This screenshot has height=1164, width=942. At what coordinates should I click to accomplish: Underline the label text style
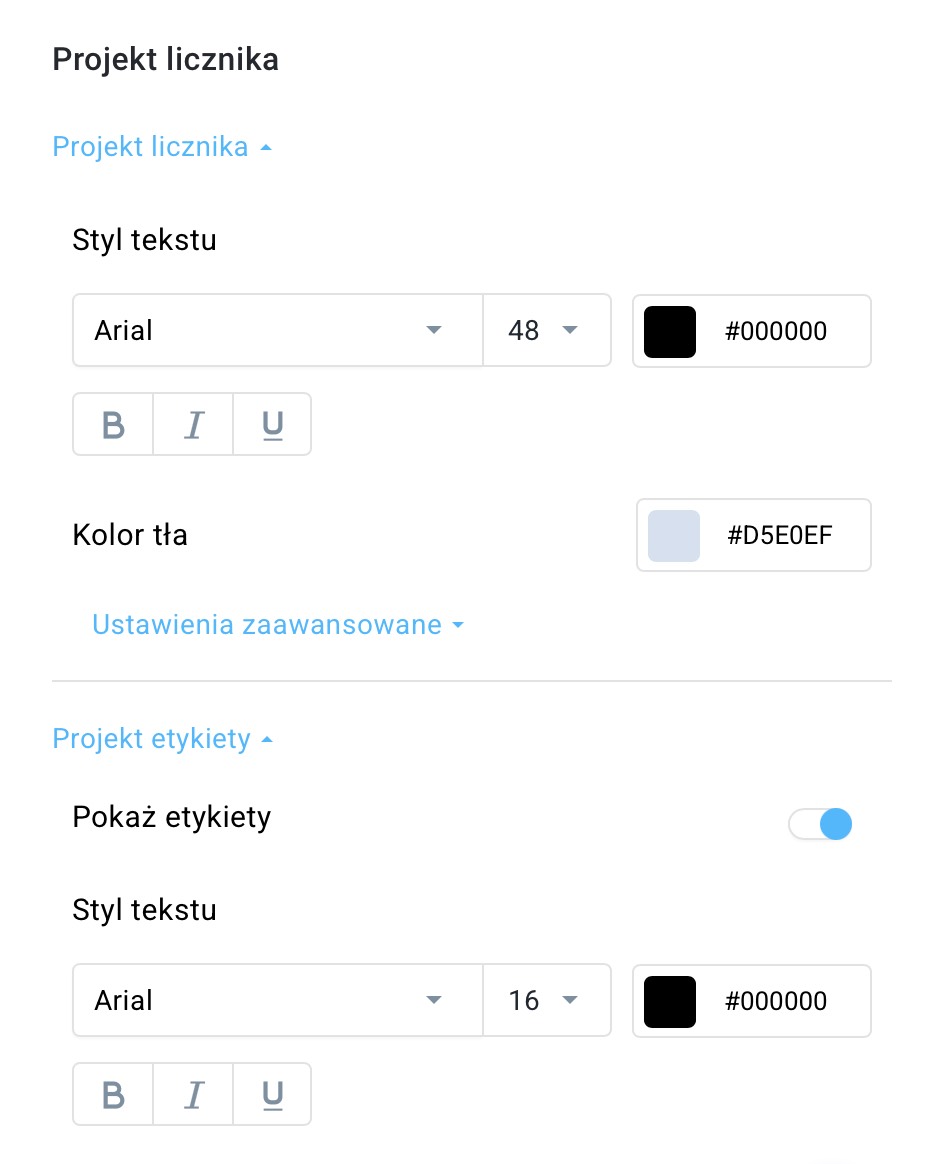(x=272, y=1094)
